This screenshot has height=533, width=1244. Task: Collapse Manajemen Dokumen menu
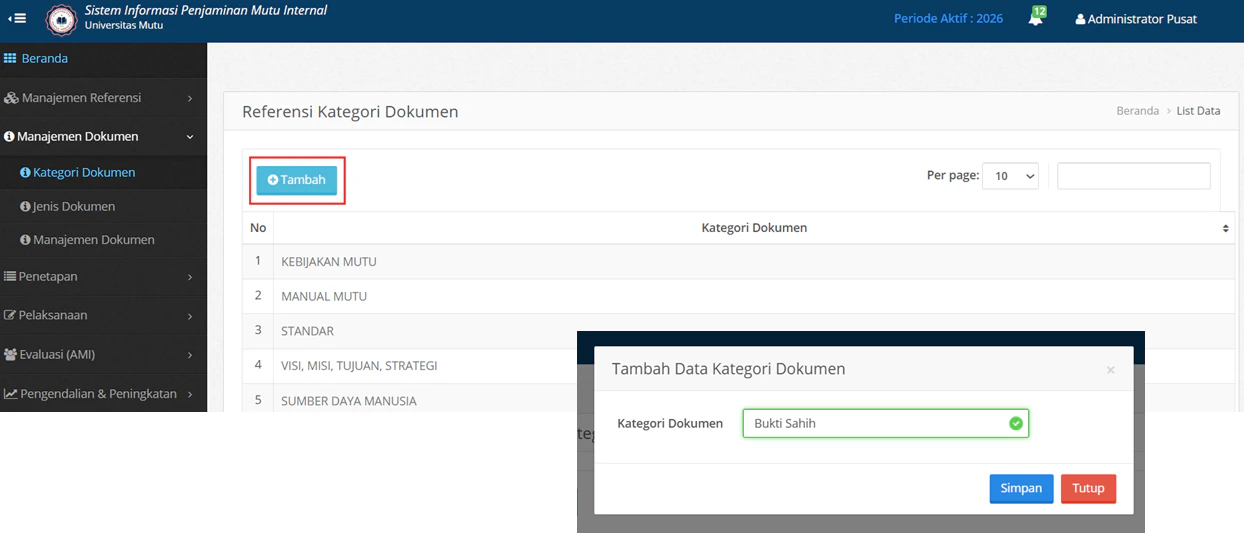[103, 136]
